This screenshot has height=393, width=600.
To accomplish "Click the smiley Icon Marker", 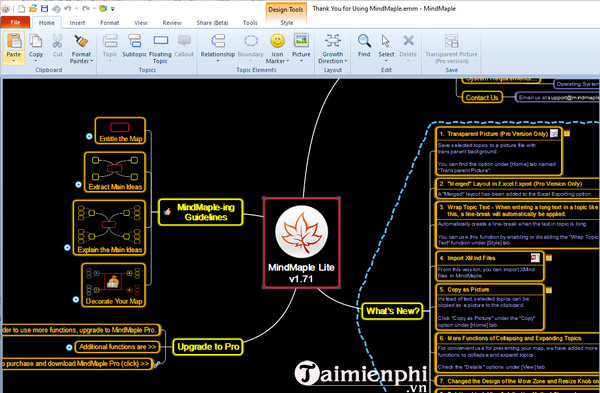I will pyautogui.click(x=277, y=41).
